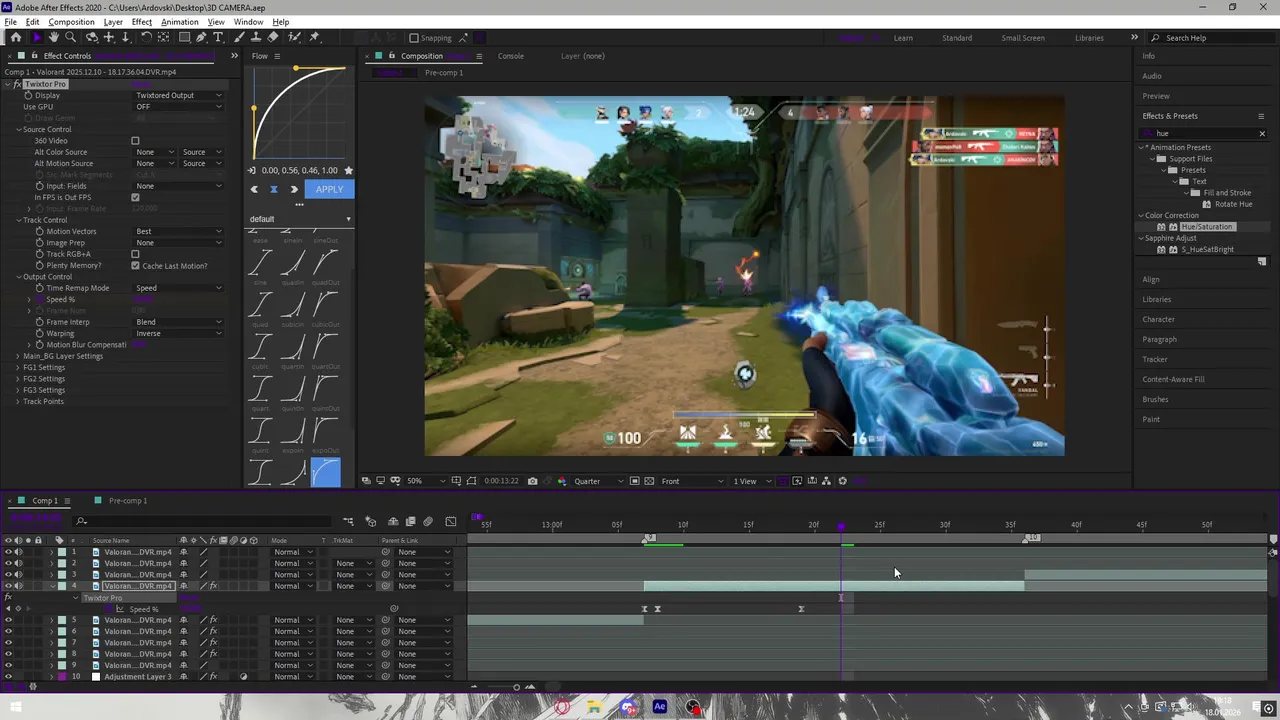1280x720 pixels.
Task: Open the Frame Interp Blend dropdown
Action: pos(179,322)
